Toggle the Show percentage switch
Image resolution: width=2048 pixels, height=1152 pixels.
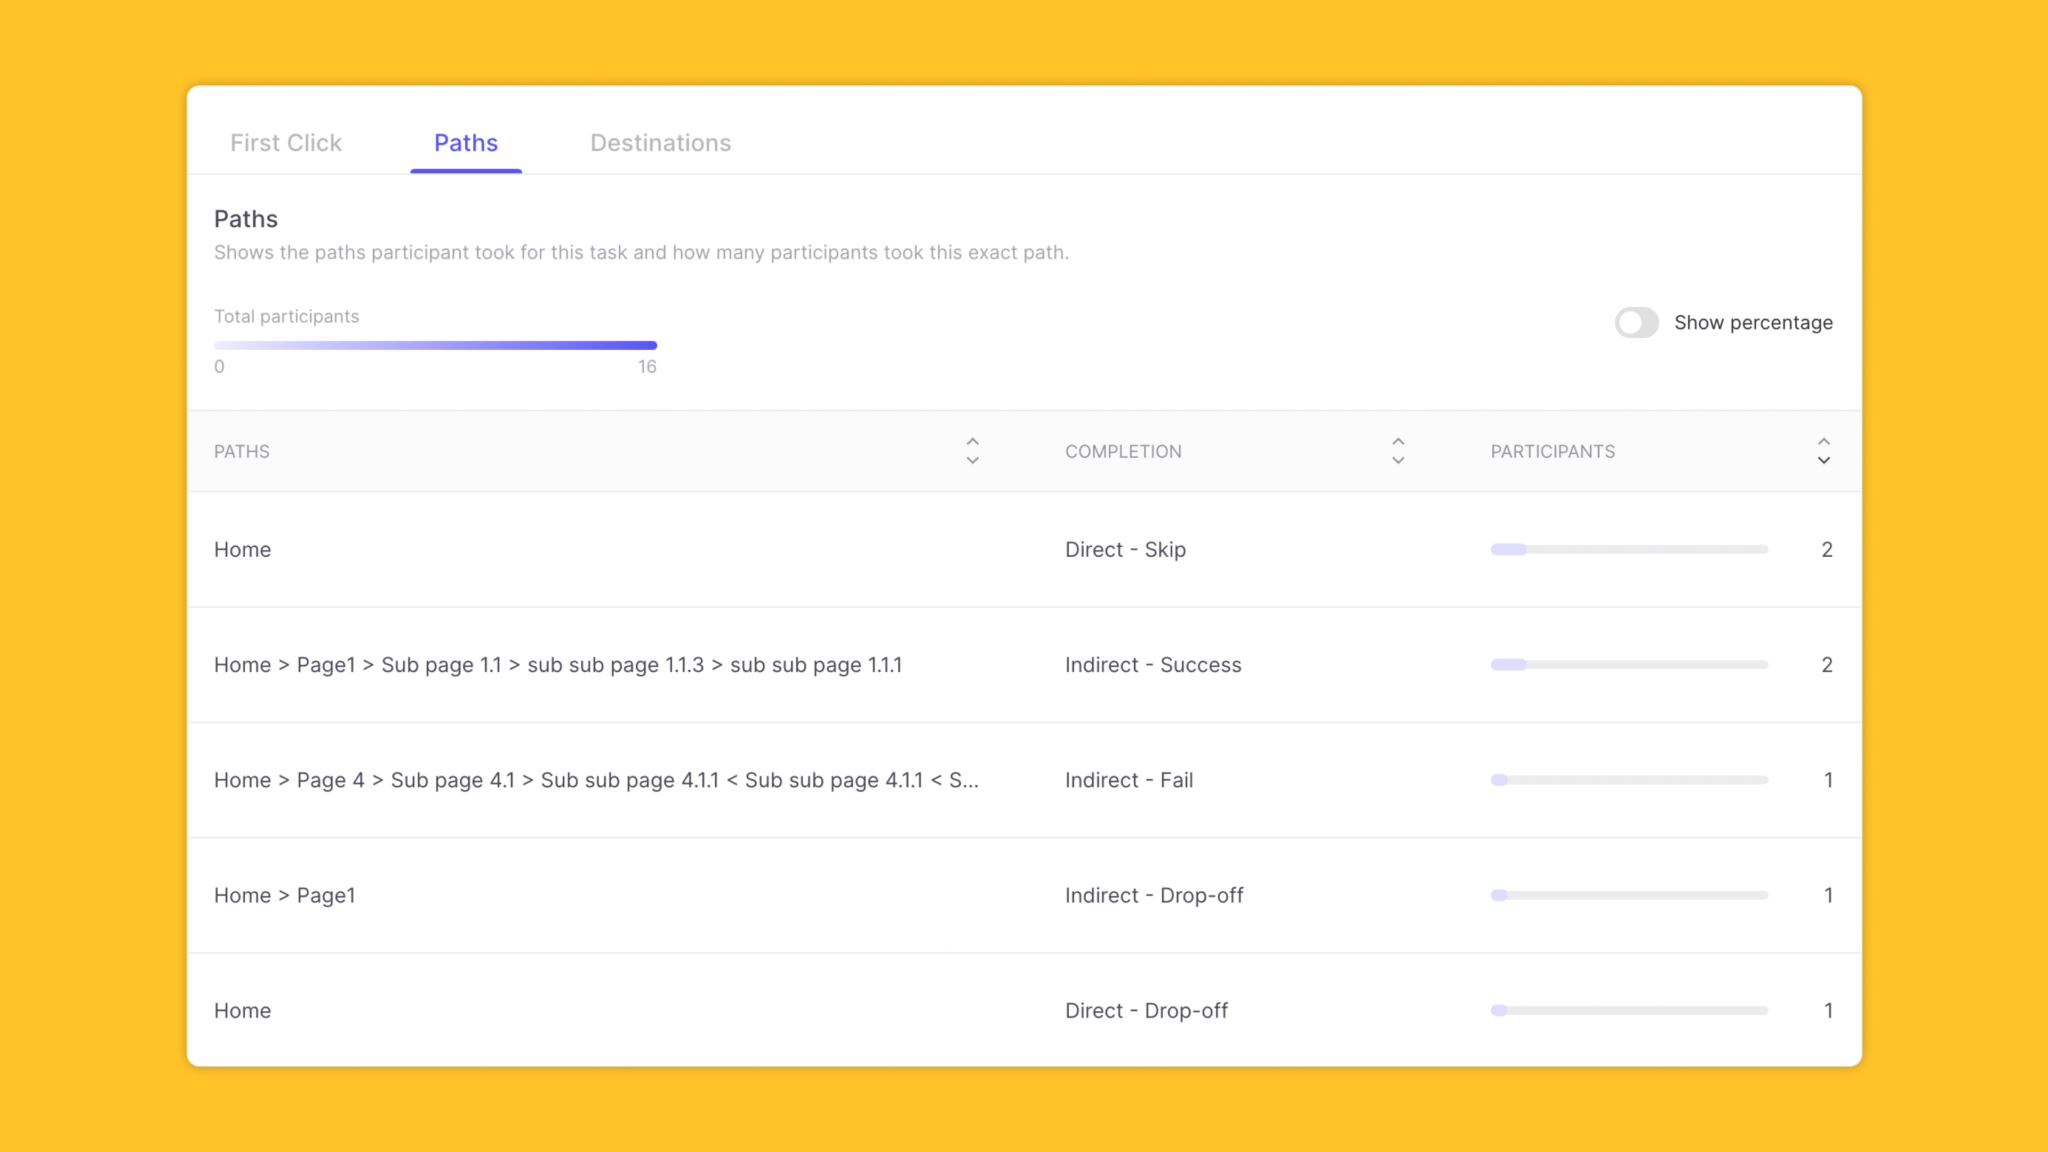1636,322
